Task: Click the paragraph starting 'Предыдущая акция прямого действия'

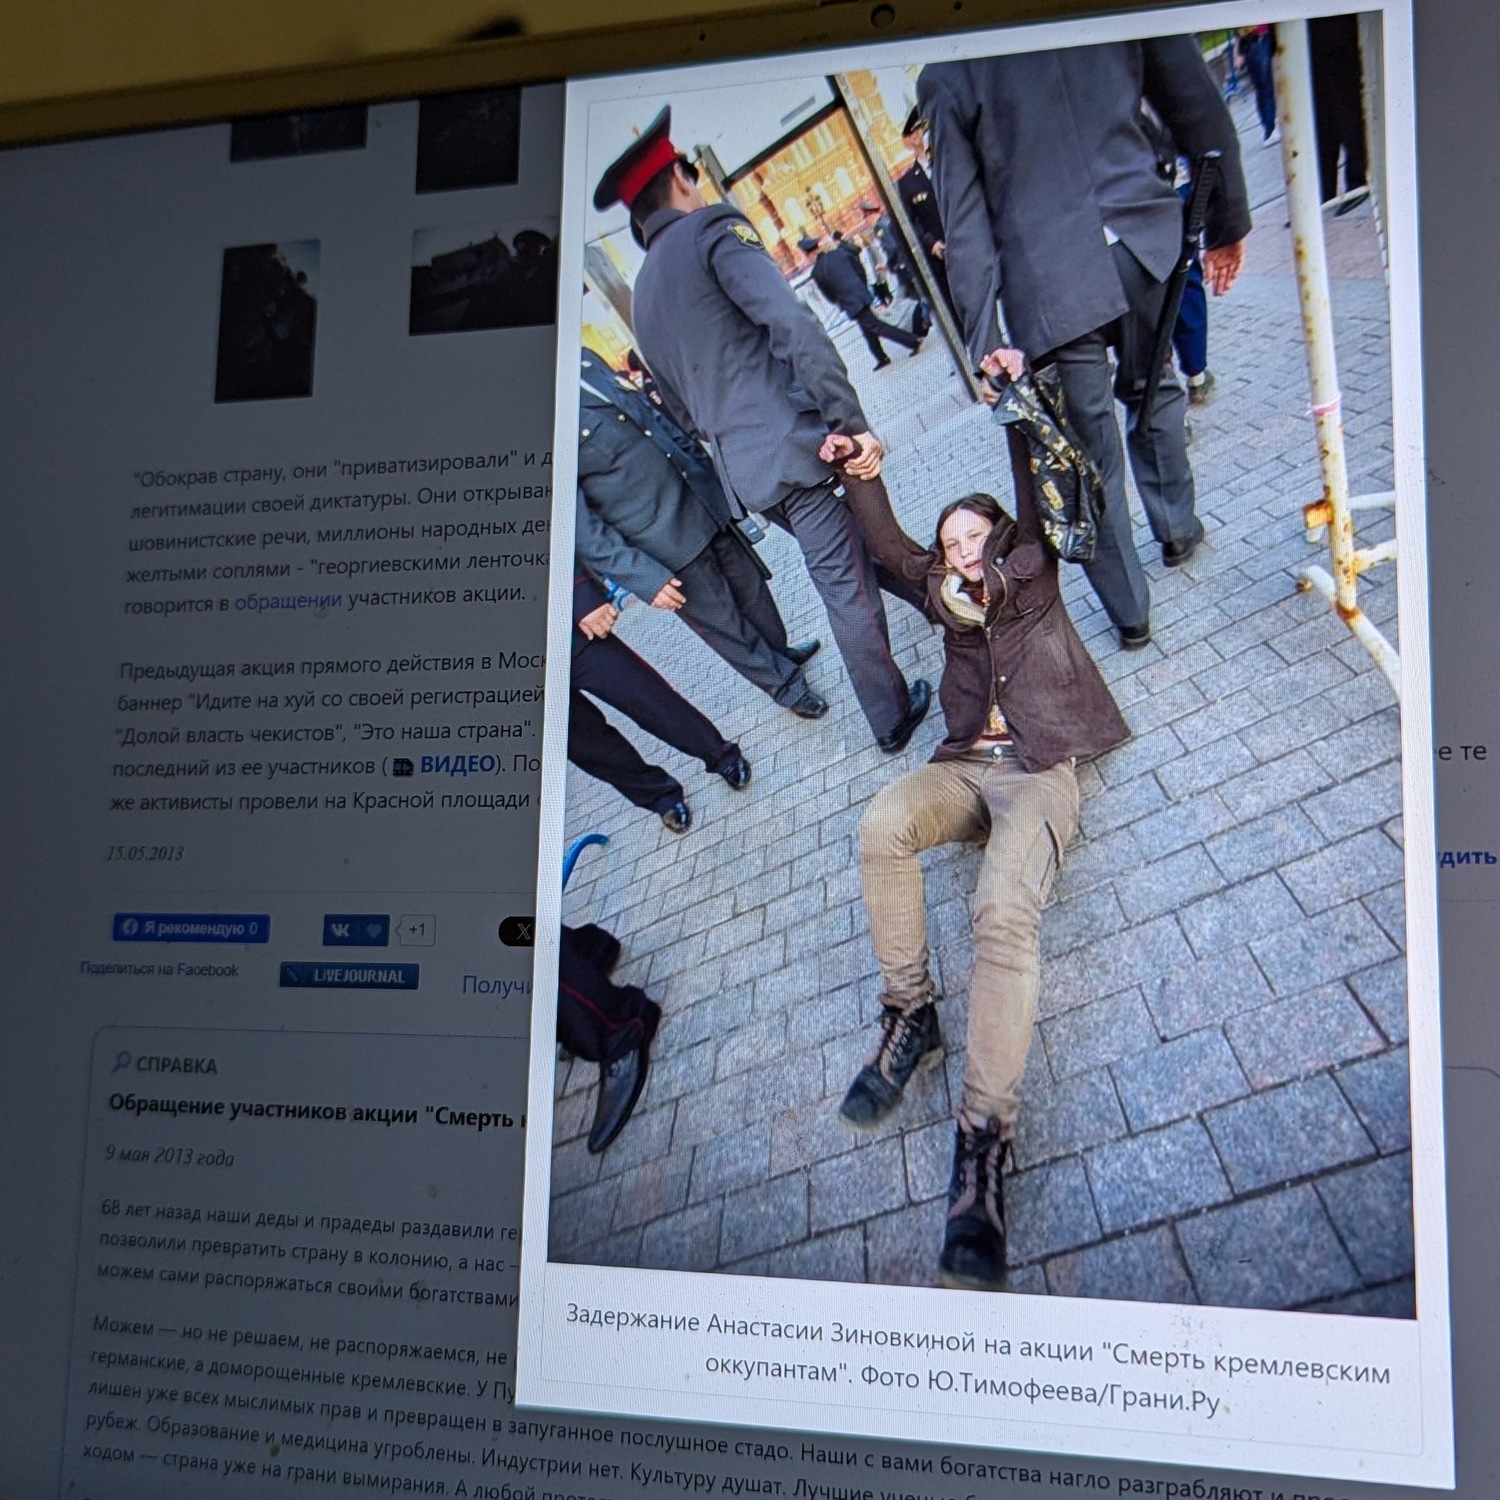Action: [326, 733]
